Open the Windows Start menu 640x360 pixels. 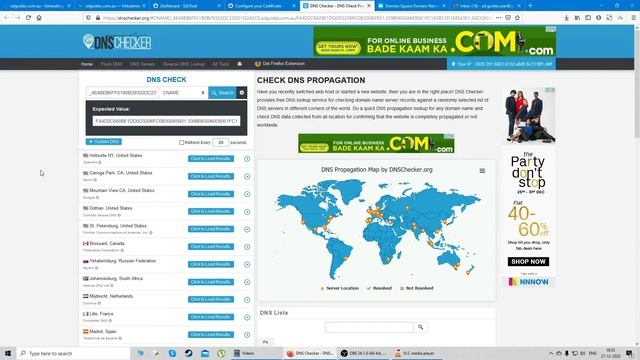click(x=8, y=353)
